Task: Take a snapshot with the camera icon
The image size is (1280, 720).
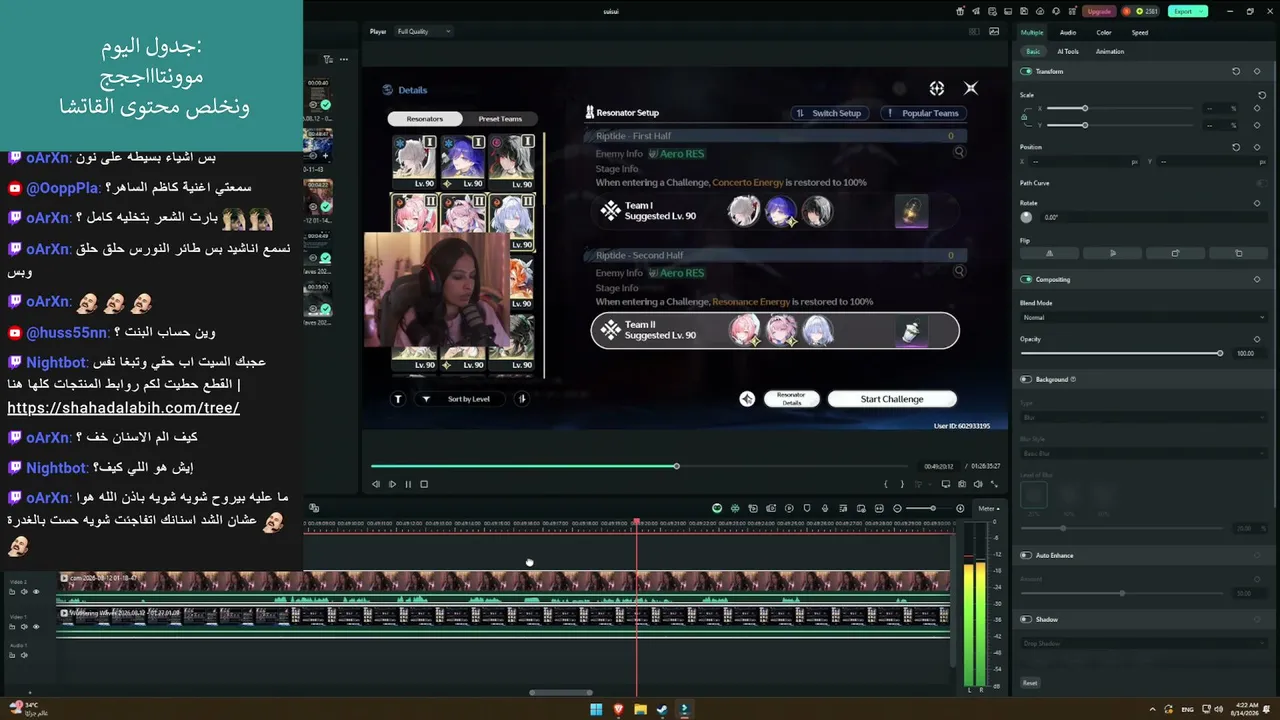Action: [x=962, y=484]
